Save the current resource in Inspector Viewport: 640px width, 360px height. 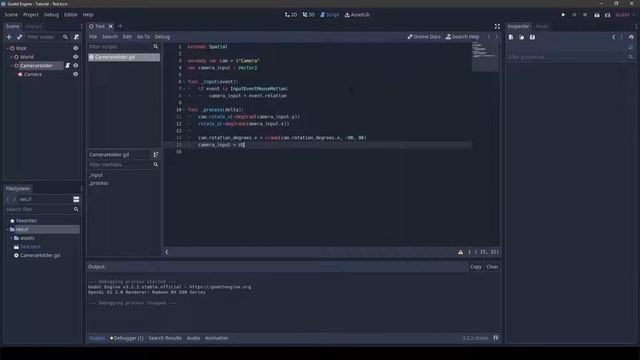click(532, 37)
